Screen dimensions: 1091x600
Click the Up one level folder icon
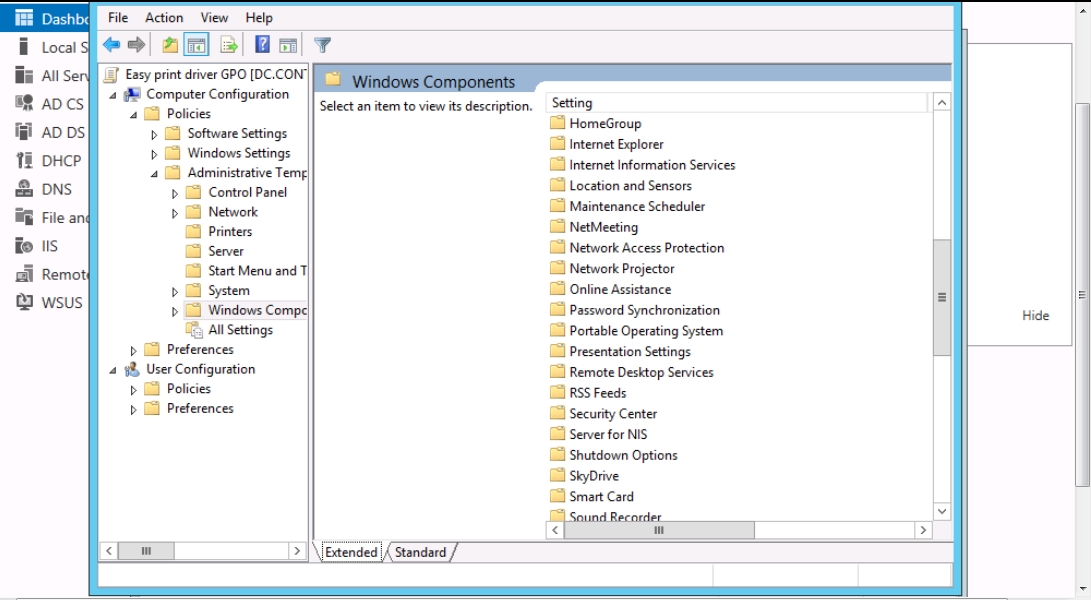(170, 45)
